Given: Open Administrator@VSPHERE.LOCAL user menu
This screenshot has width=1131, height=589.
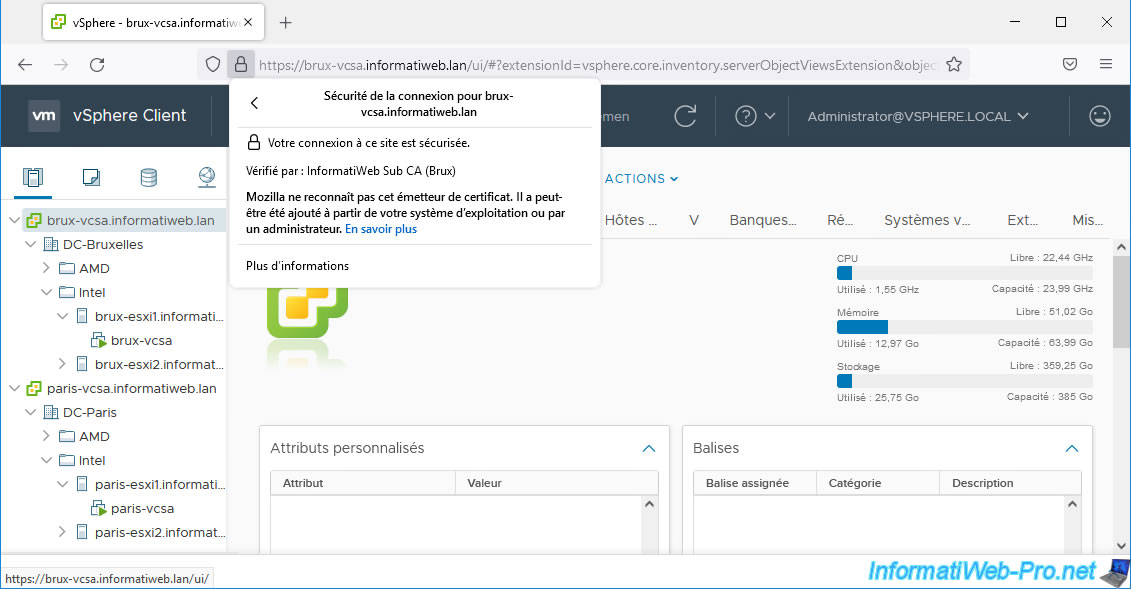Looking at the screenshot, I should (918, 116).
